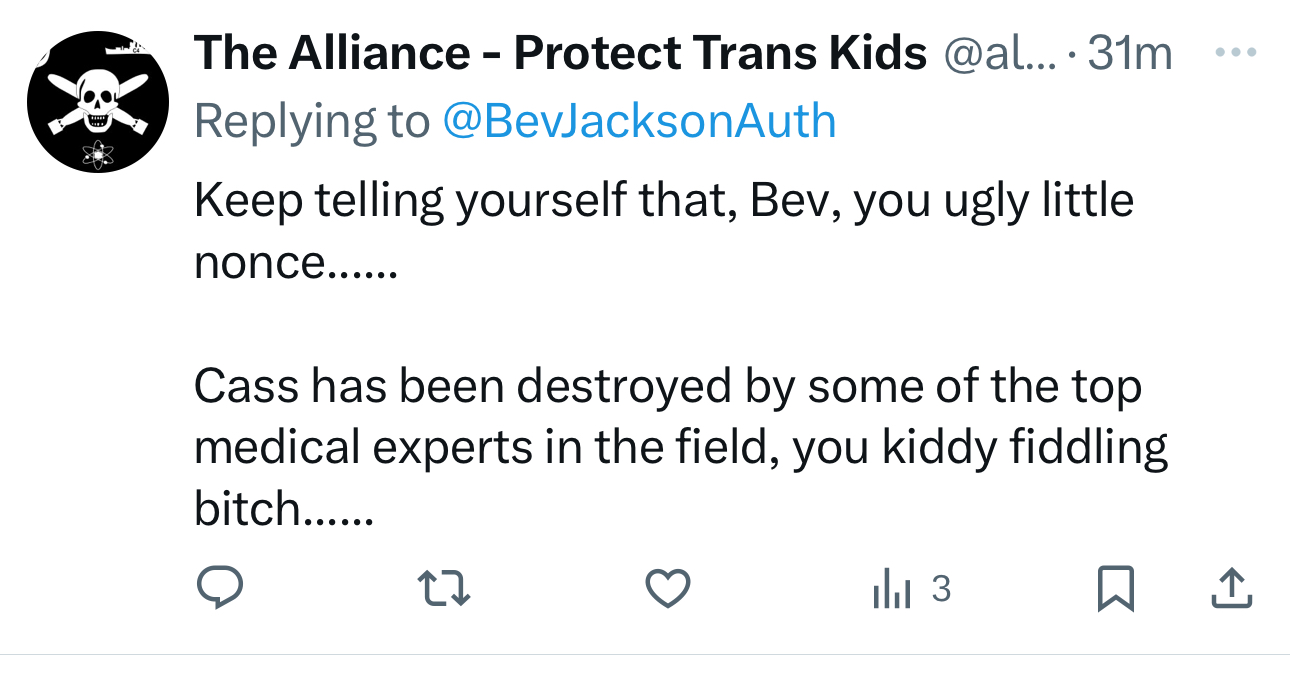The width and height of the screenshot is (1290, 681).
Task: Bookmark this tweet
Action: pos(1116,588)
